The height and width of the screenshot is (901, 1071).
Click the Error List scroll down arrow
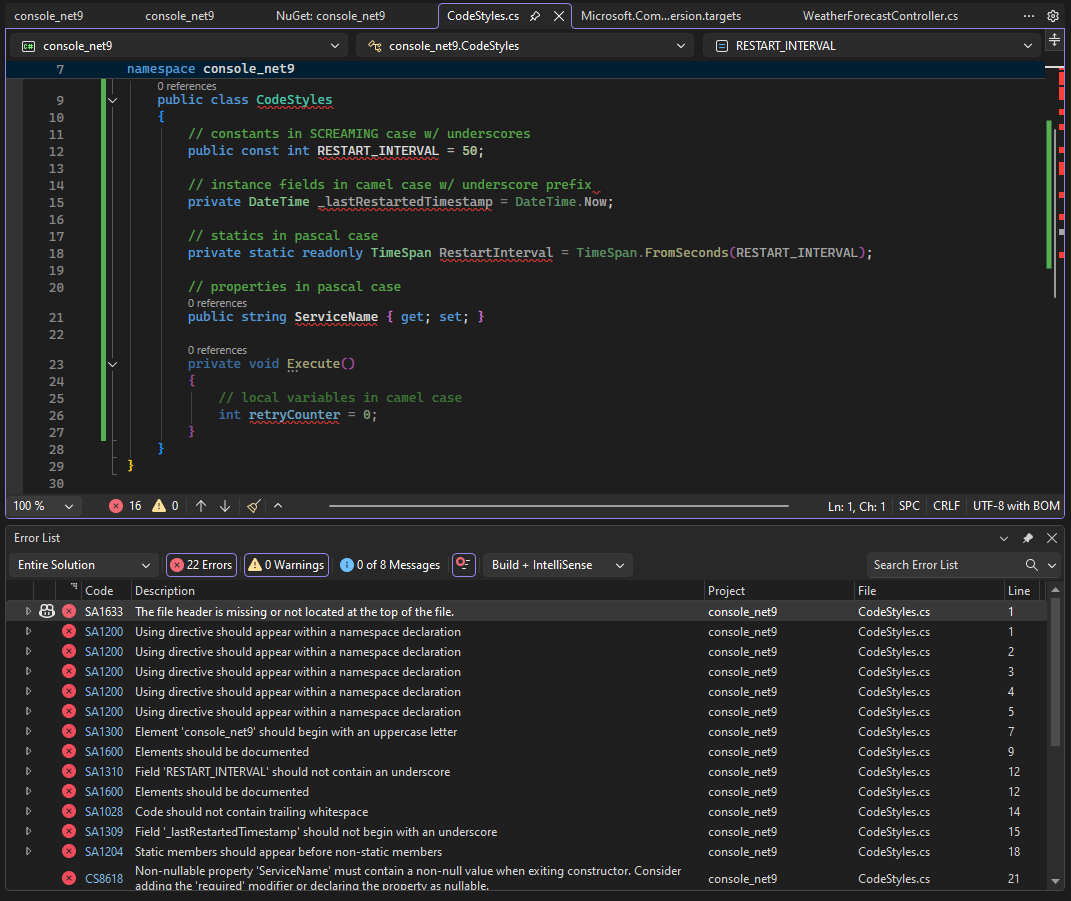coord(1055,882)
